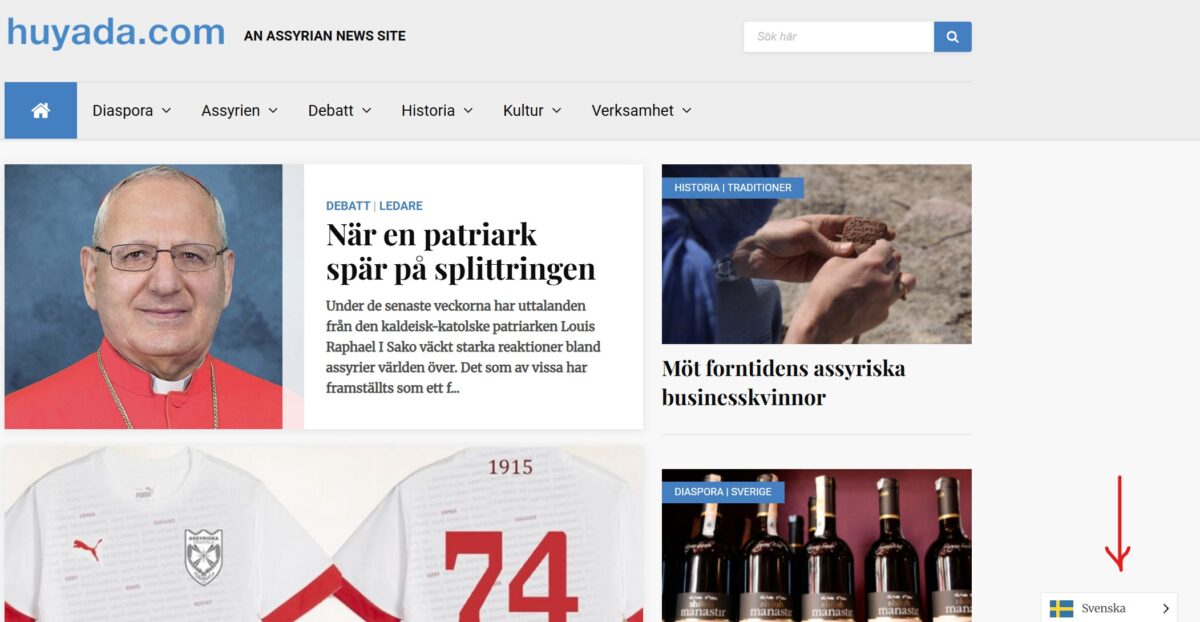The width and height of the screenshot is (1200, 622).
Task: Click the home icon in navigation bar
Action: click(x=41, y=110)
